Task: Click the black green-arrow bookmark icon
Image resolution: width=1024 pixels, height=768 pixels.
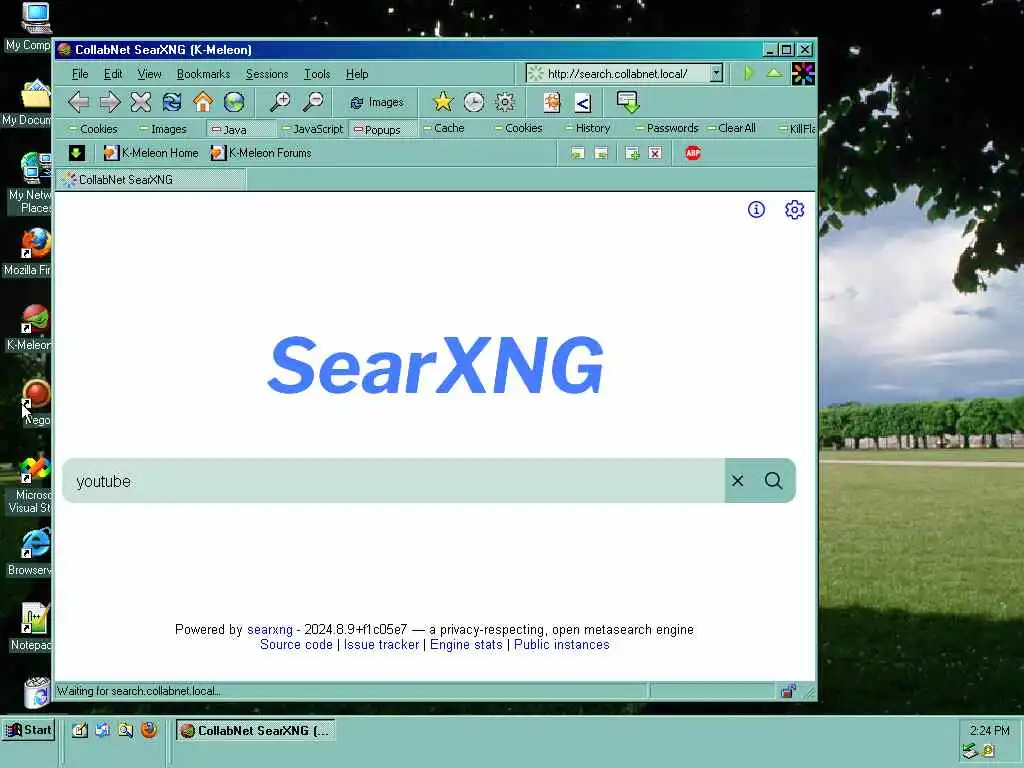Action: coord(76,153)
